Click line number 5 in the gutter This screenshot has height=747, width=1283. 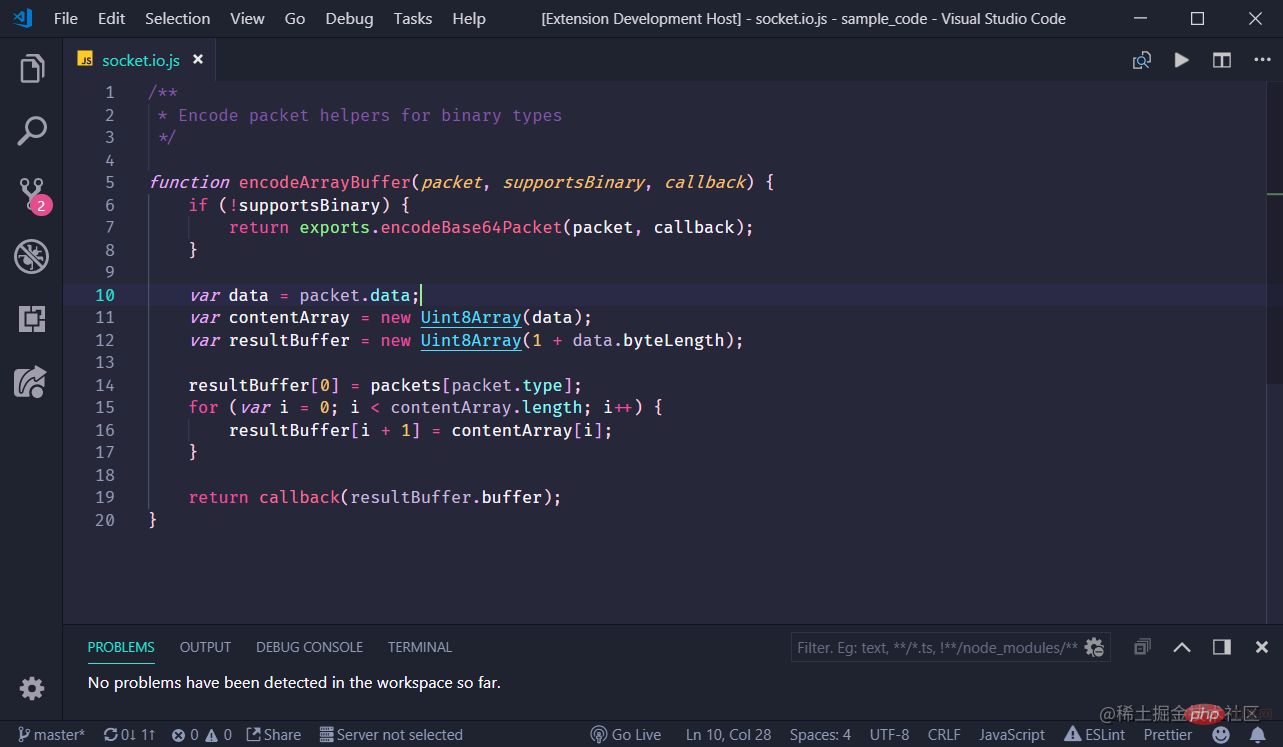click(x=109, y=182)
